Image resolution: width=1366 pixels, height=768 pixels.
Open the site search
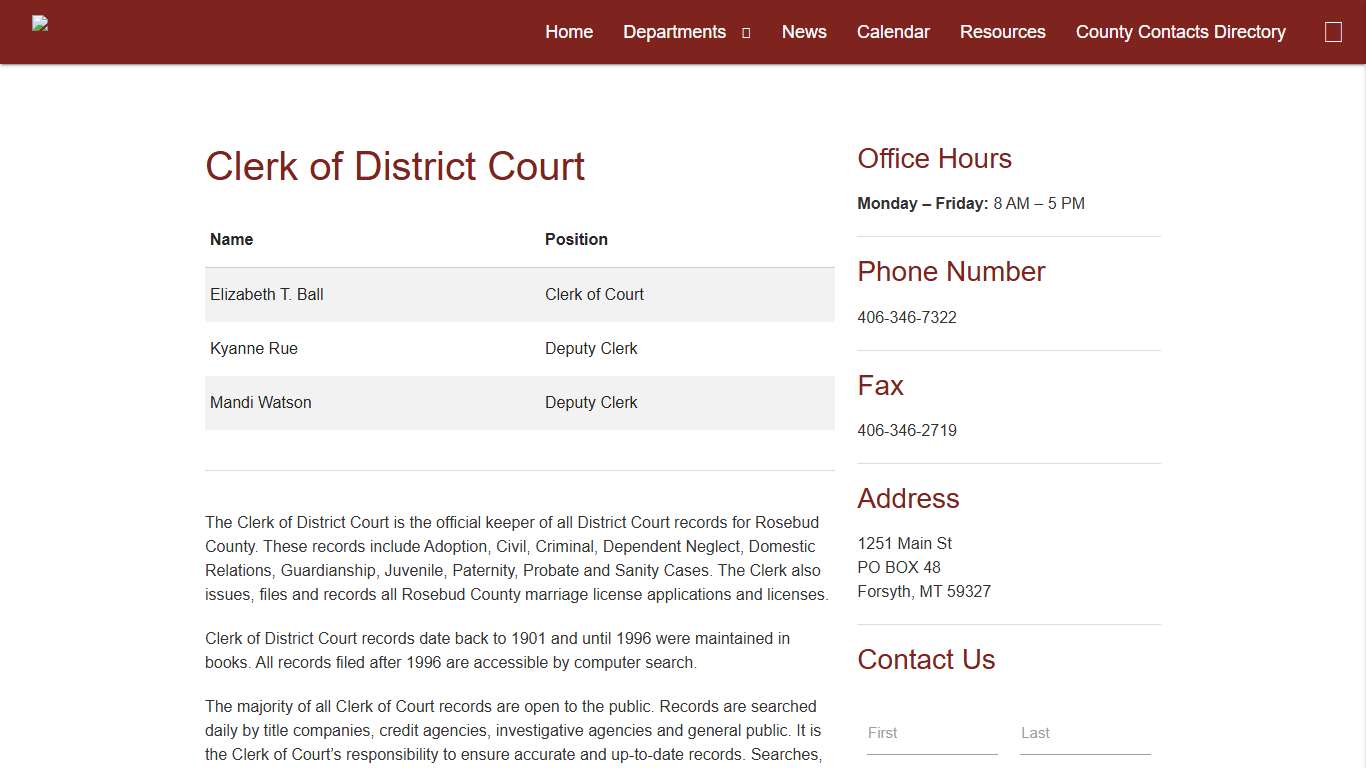coord(1333,31)
